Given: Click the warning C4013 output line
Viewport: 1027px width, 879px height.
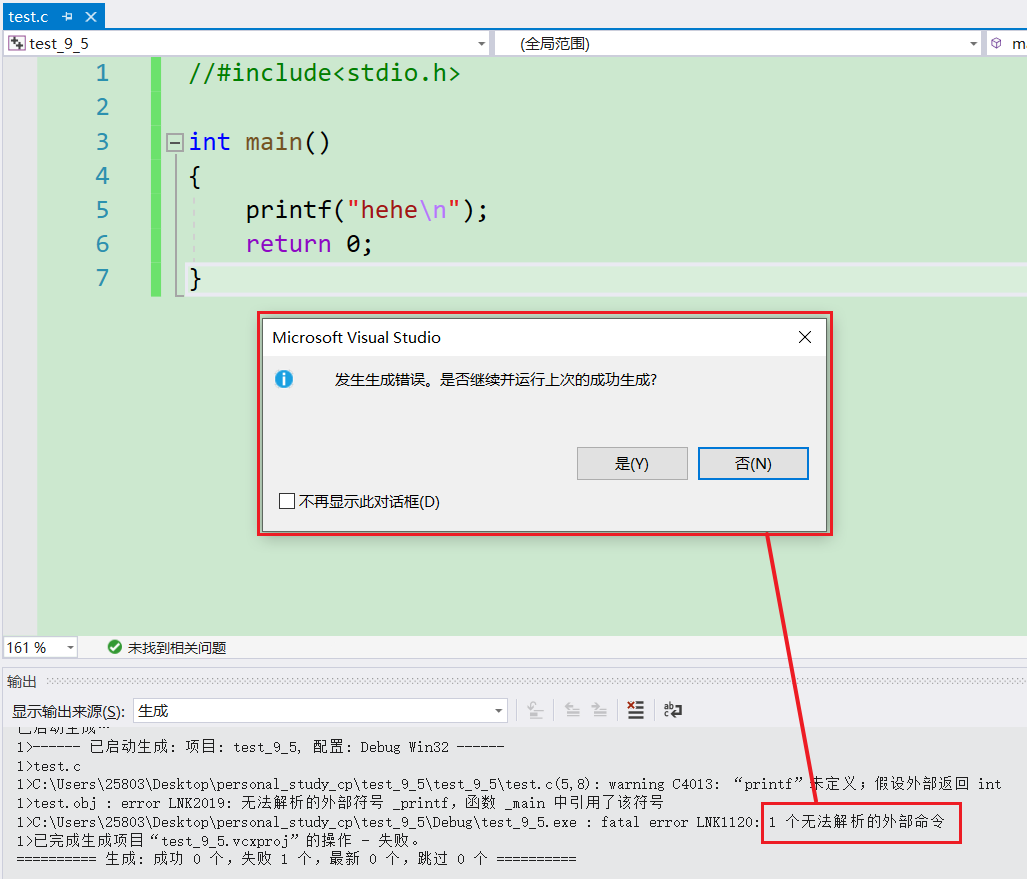Looking at the screenshot, I should (509, 784).
